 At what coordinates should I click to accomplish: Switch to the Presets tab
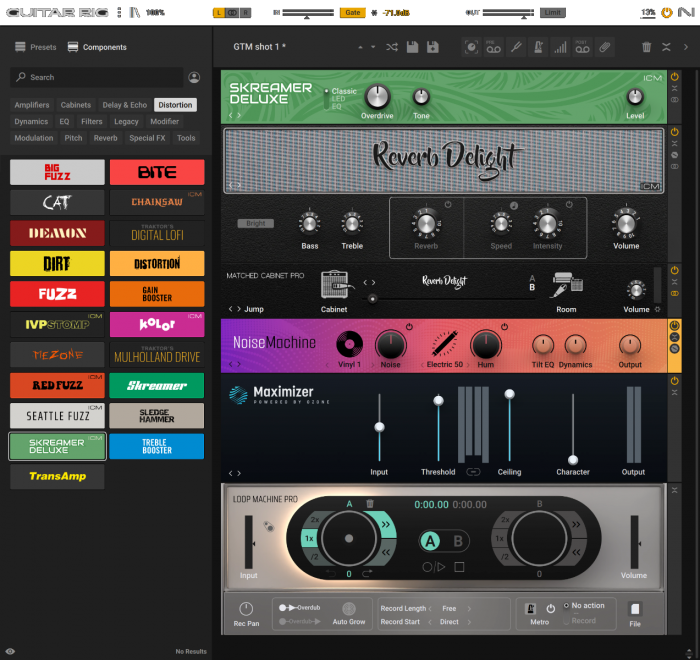point(36,47)
